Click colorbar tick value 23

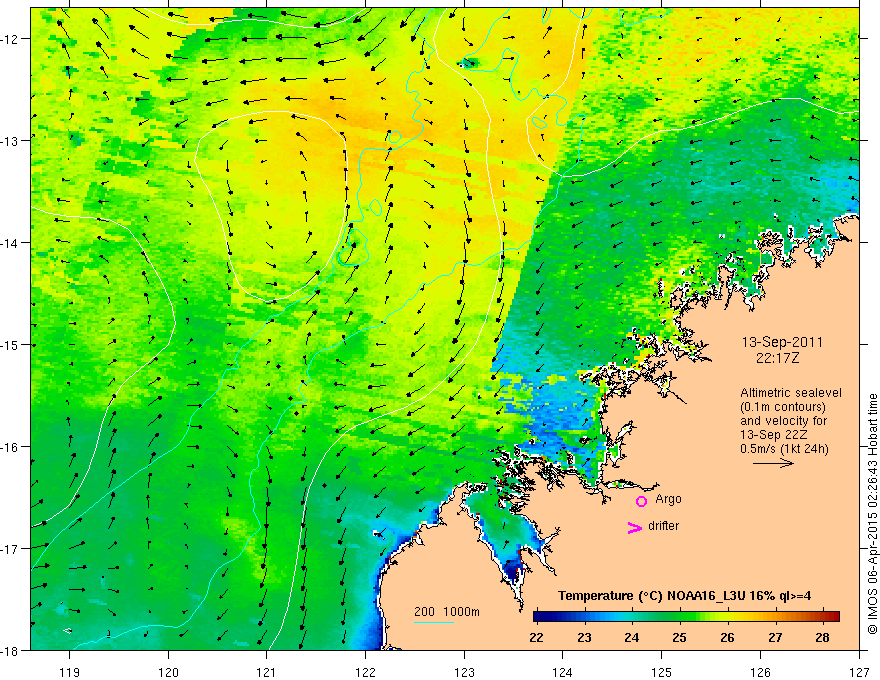point(584,638)
